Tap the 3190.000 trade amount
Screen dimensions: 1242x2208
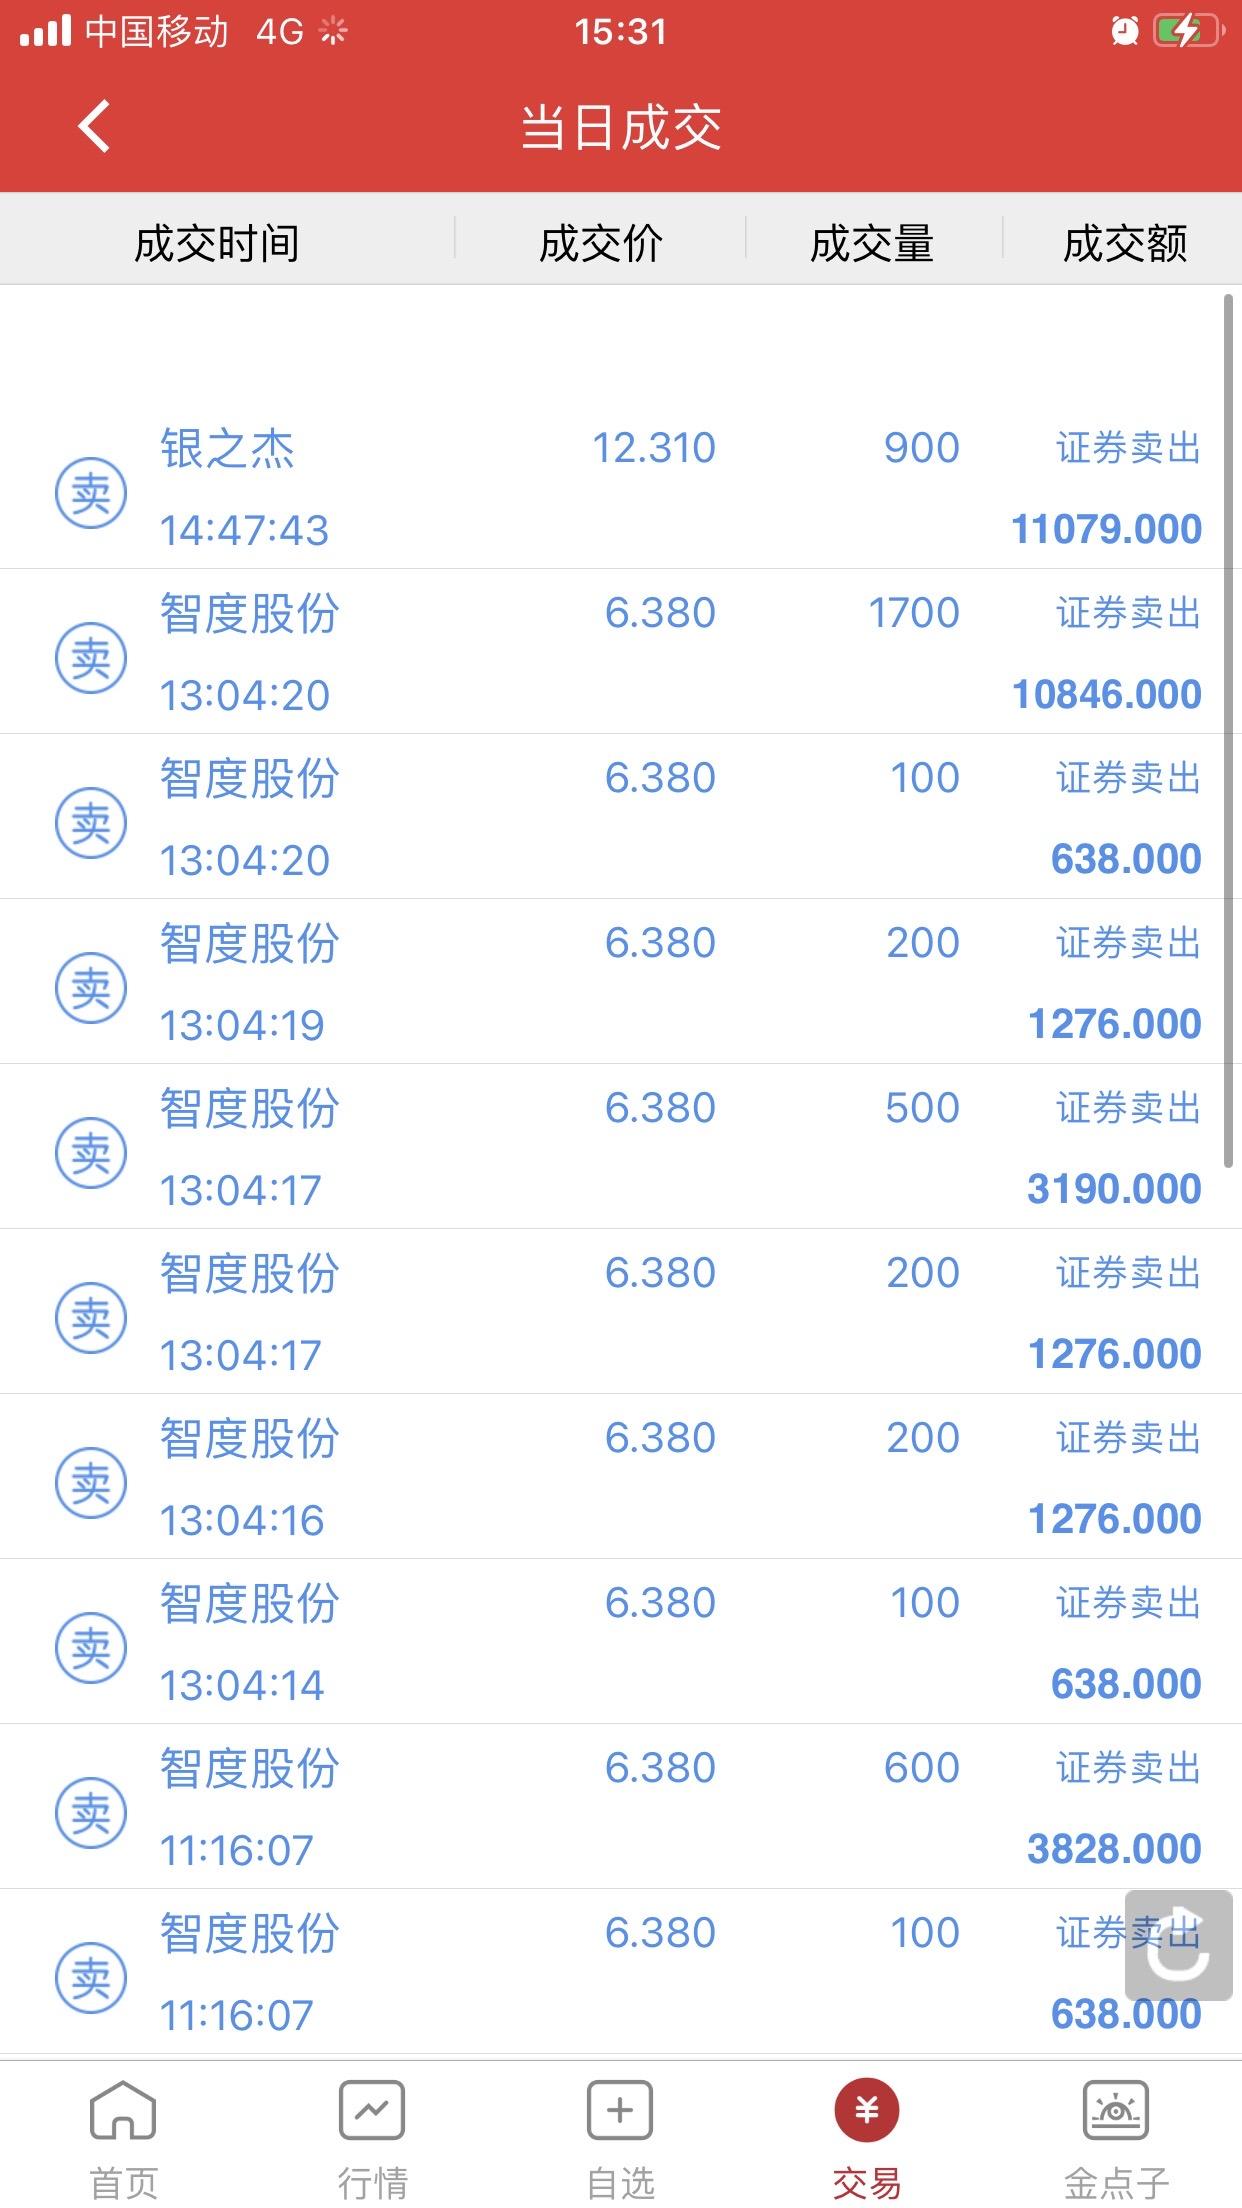click(1114, 1189)
